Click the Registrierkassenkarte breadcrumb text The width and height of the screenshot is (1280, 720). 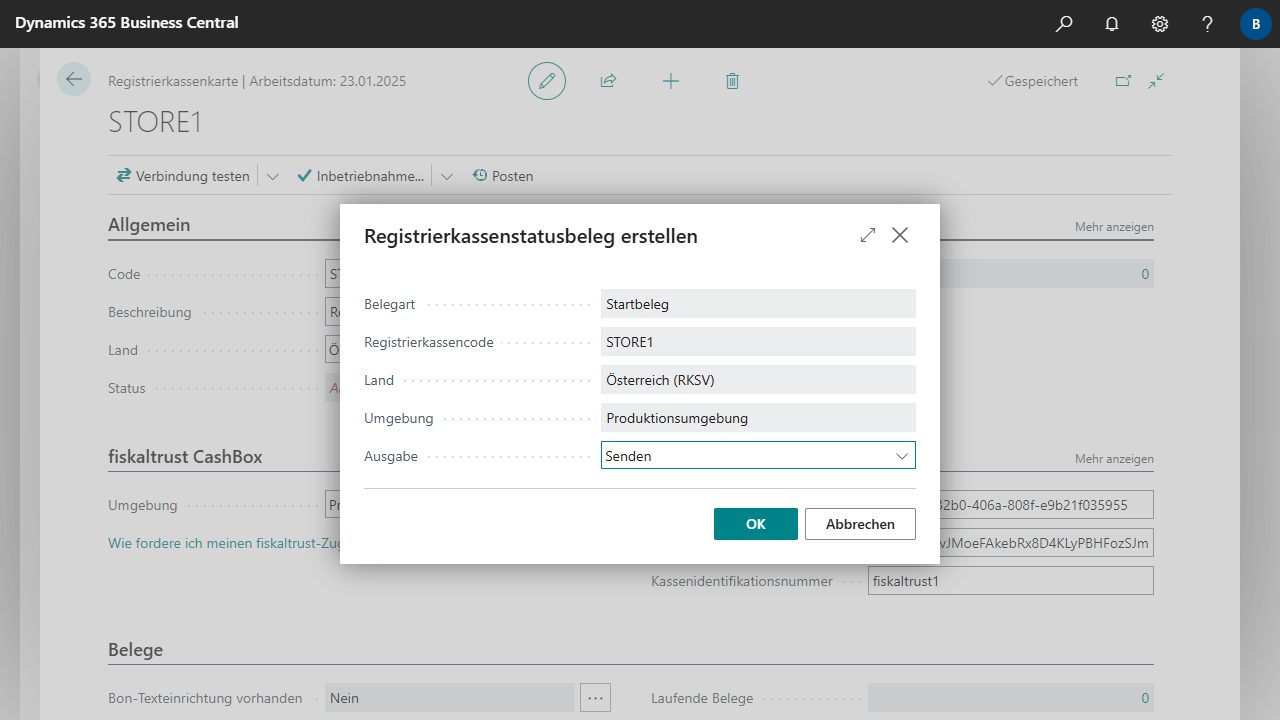[x=172, y=81]
